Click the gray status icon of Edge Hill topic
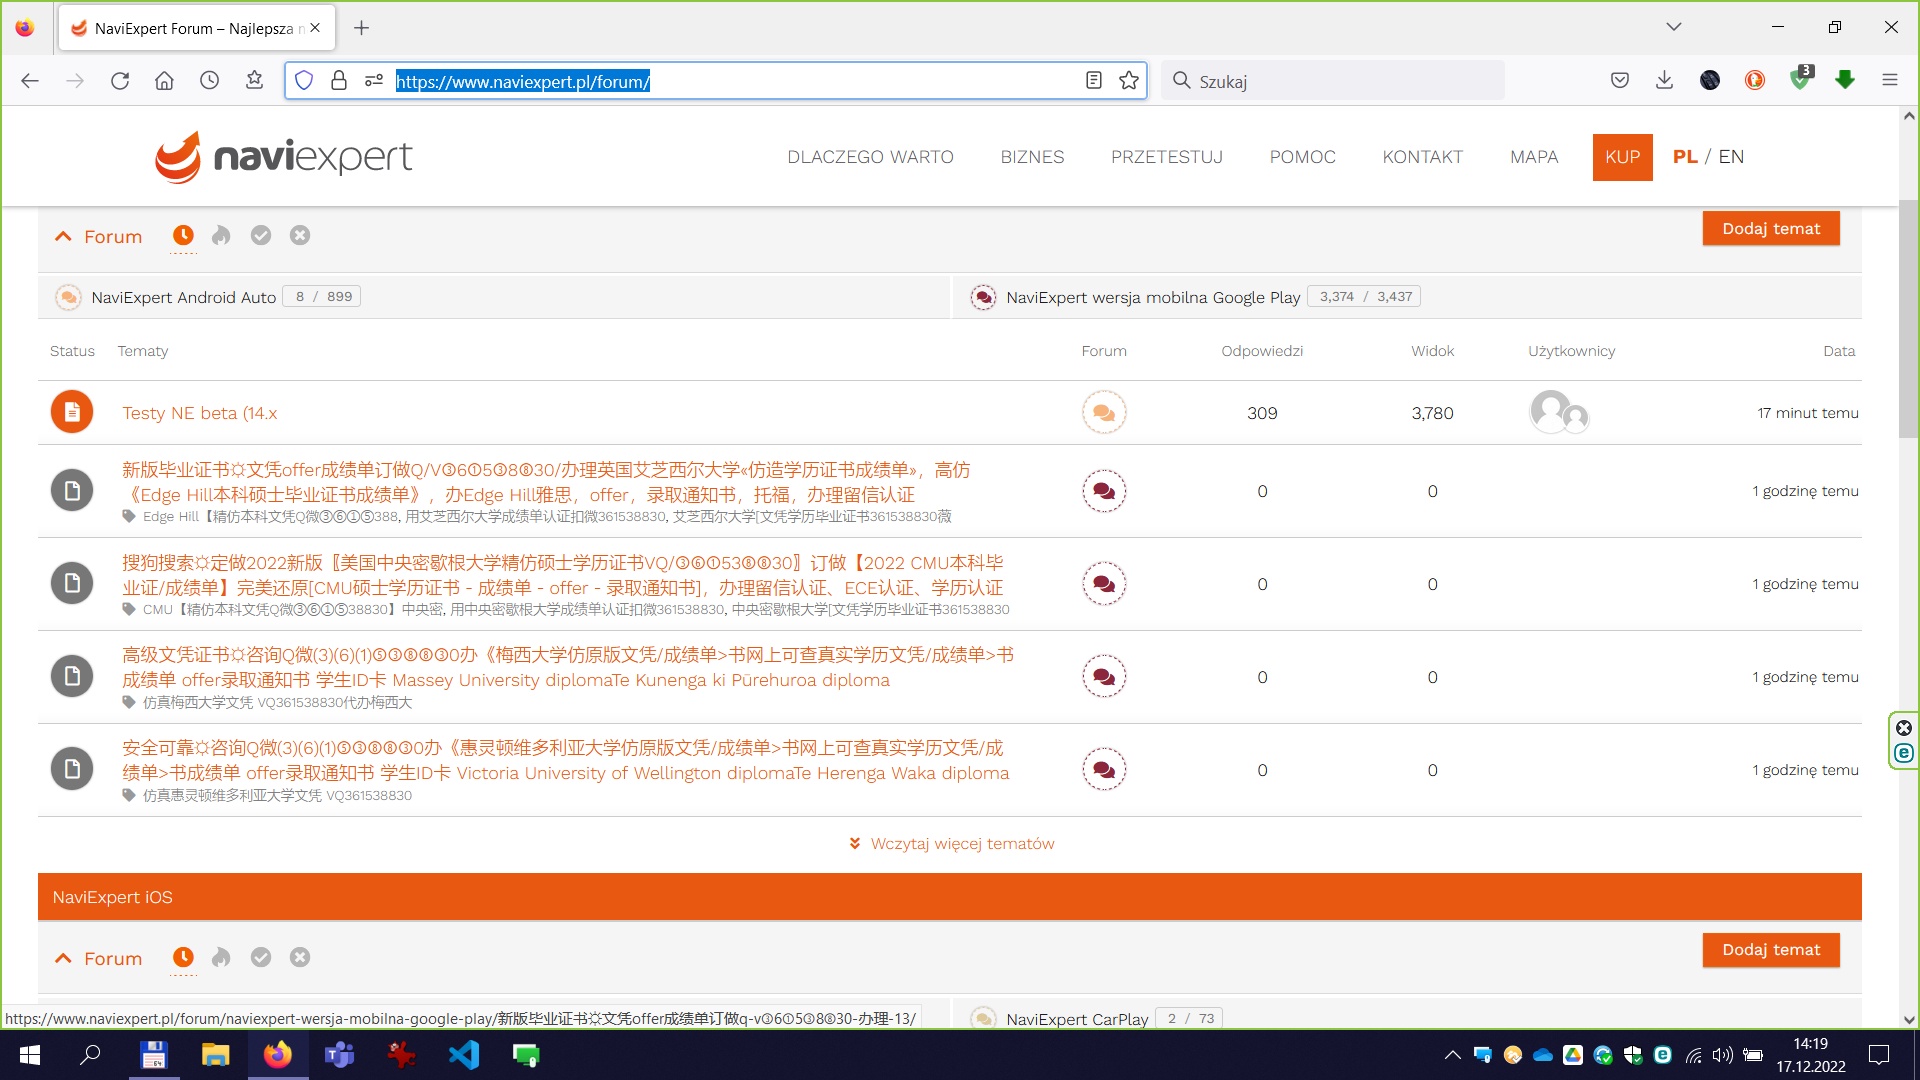The image size is (1920, 1080). coord(72,491)
